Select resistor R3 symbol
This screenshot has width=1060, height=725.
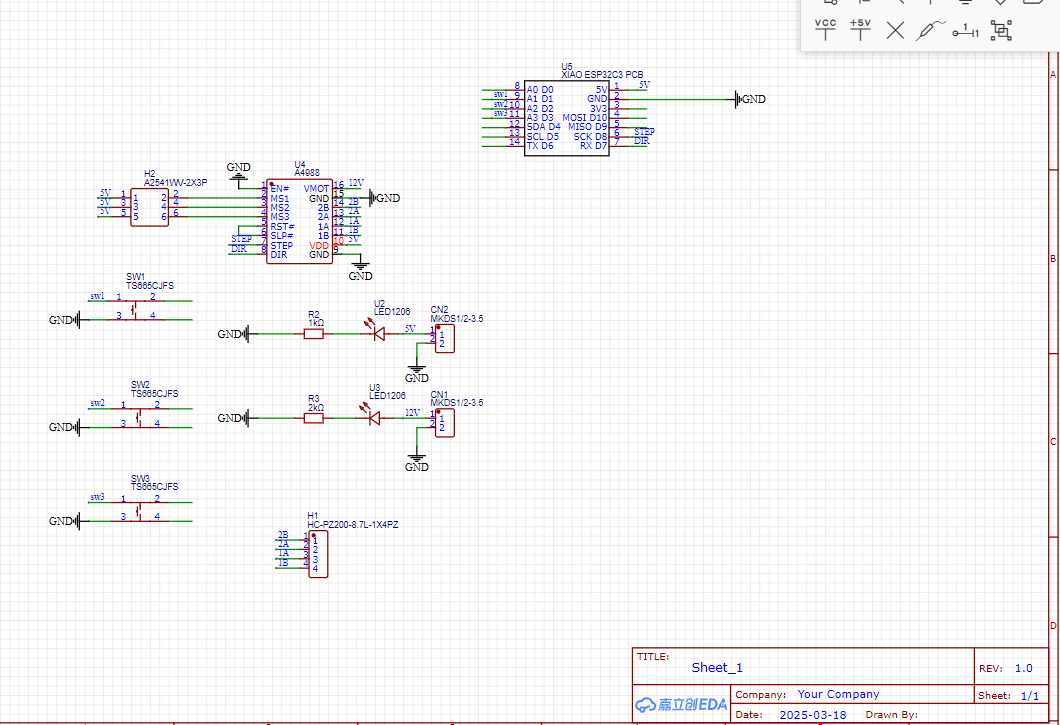click(314, 418)
